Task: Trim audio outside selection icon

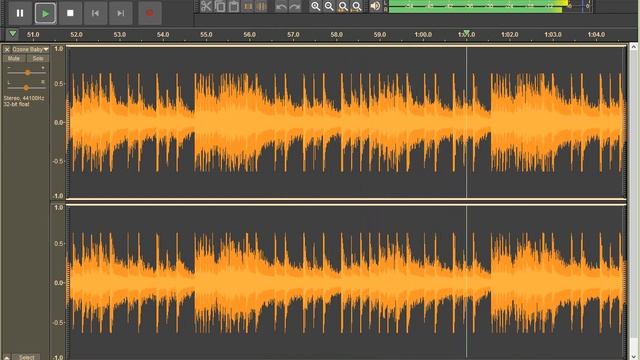Action: click(x=248, y=6)
